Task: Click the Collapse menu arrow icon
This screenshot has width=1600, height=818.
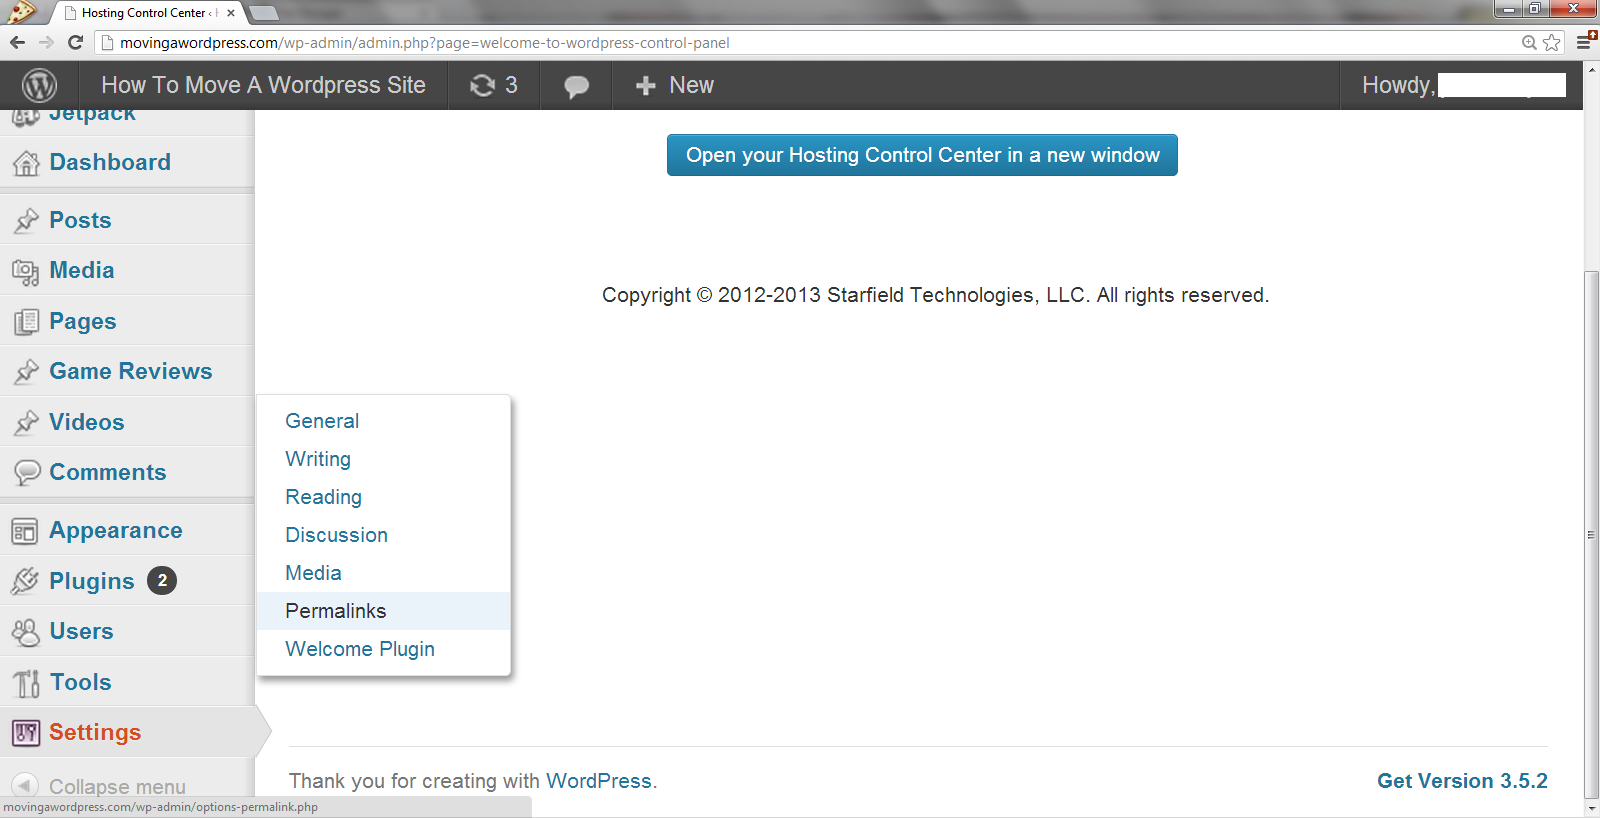Action: (26, 786)
